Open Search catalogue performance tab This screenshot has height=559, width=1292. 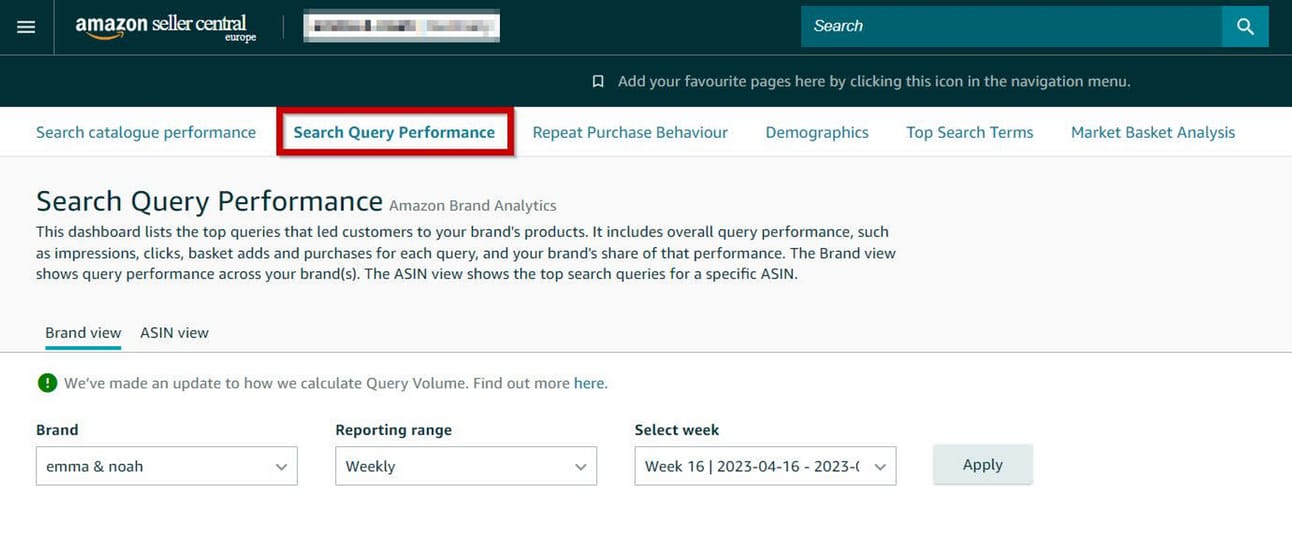(146, 132)
